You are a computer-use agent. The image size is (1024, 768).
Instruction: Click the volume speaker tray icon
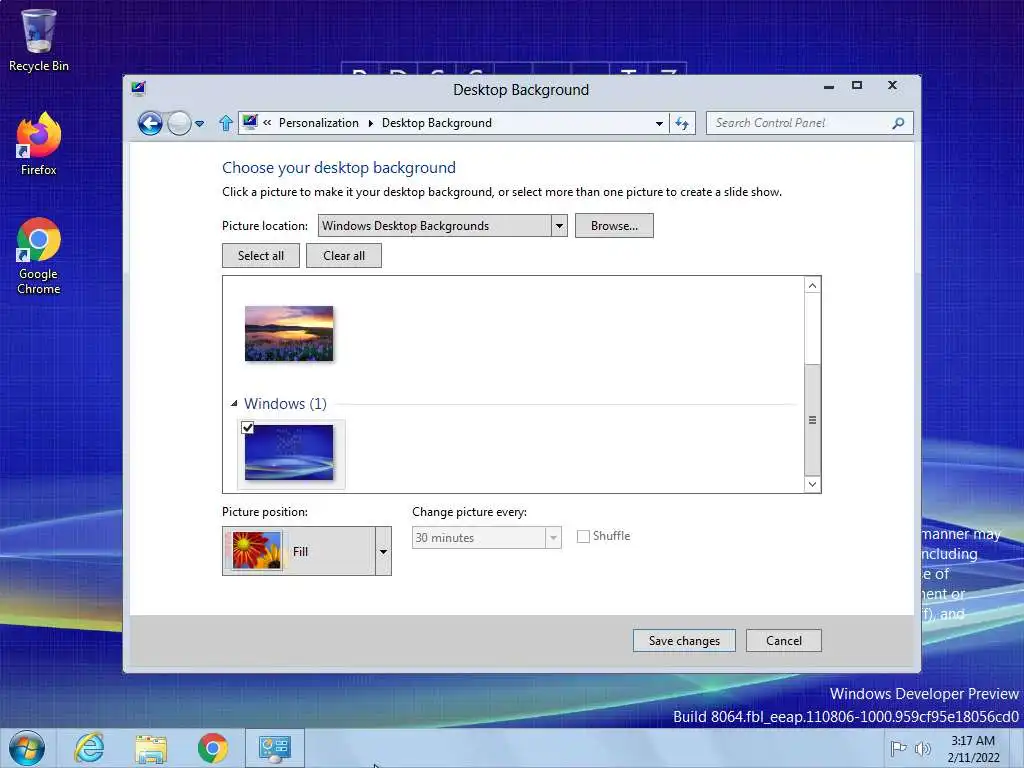pyautogui.click(x=923, y=748)
